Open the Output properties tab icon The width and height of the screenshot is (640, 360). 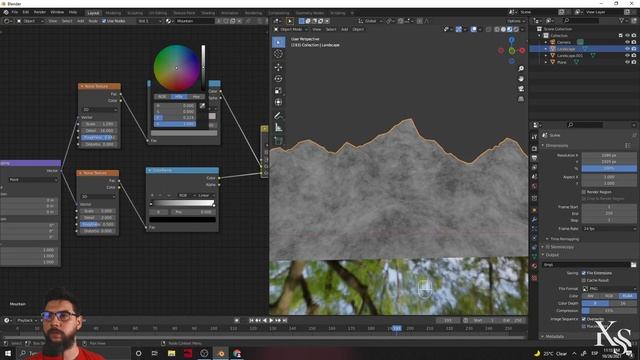point(534,158)
